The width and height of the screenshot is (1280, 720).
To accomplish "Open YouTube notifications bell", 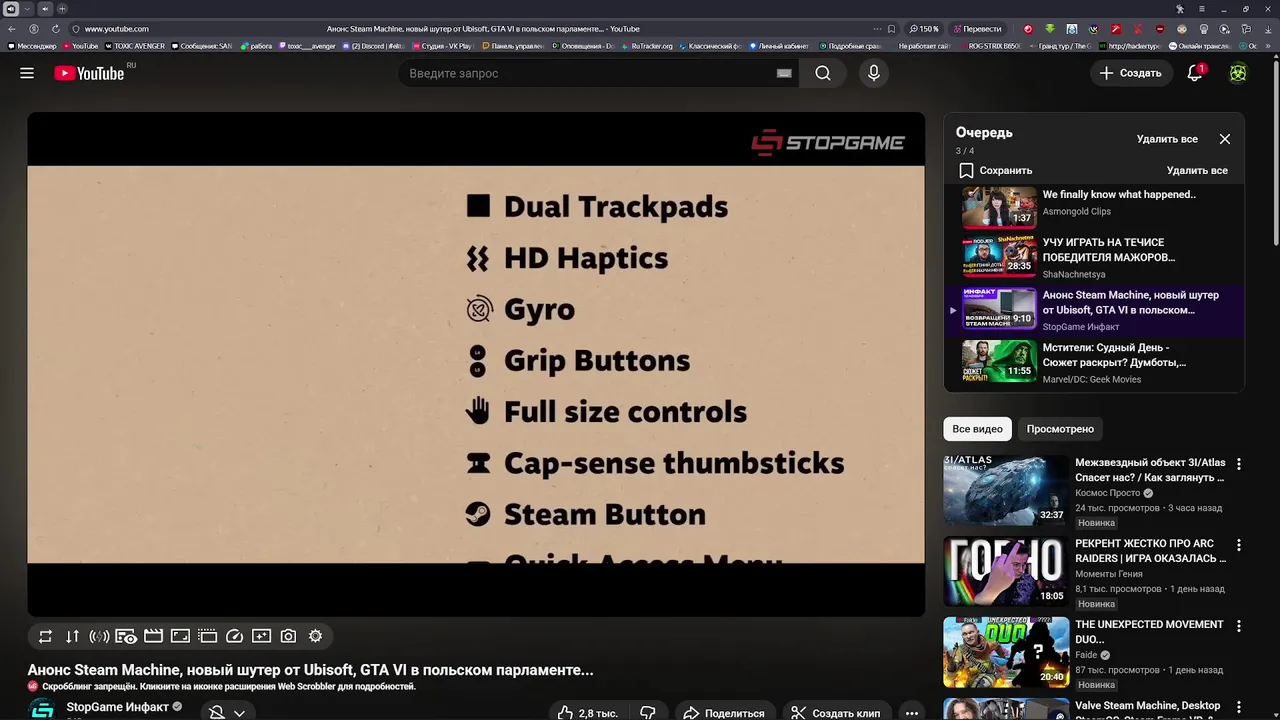I will coord(1195,73).
